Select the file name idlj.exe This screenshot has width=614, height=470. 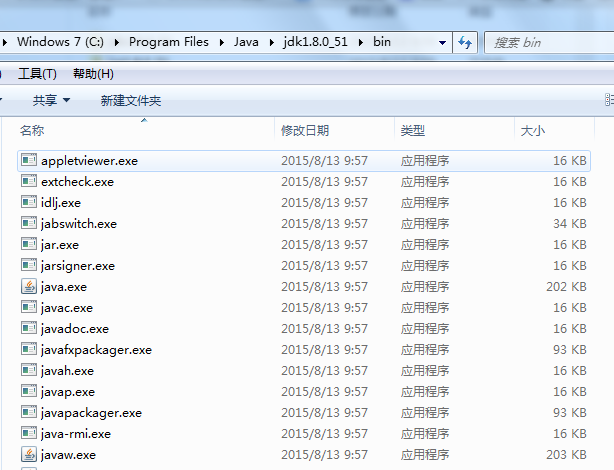[x=61, y=203]
